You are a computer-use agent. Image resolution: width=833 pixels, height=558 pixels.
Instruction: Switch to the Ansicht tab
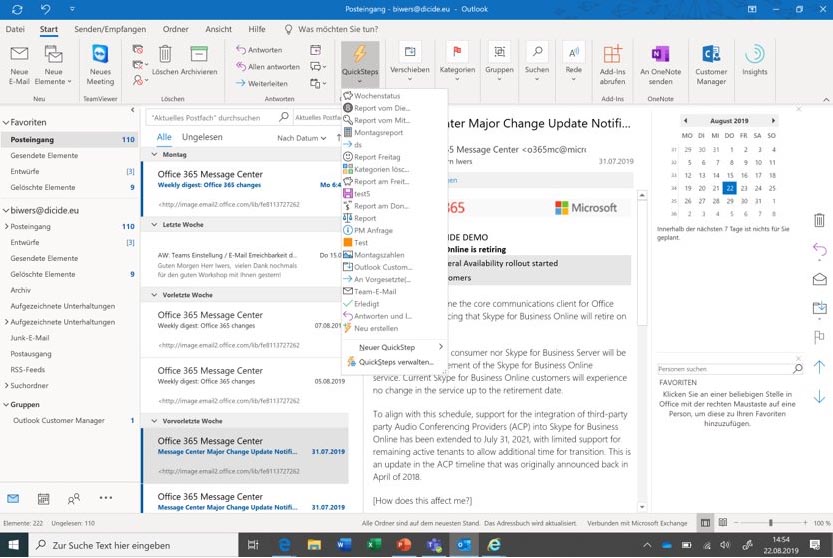click(218, 29)
